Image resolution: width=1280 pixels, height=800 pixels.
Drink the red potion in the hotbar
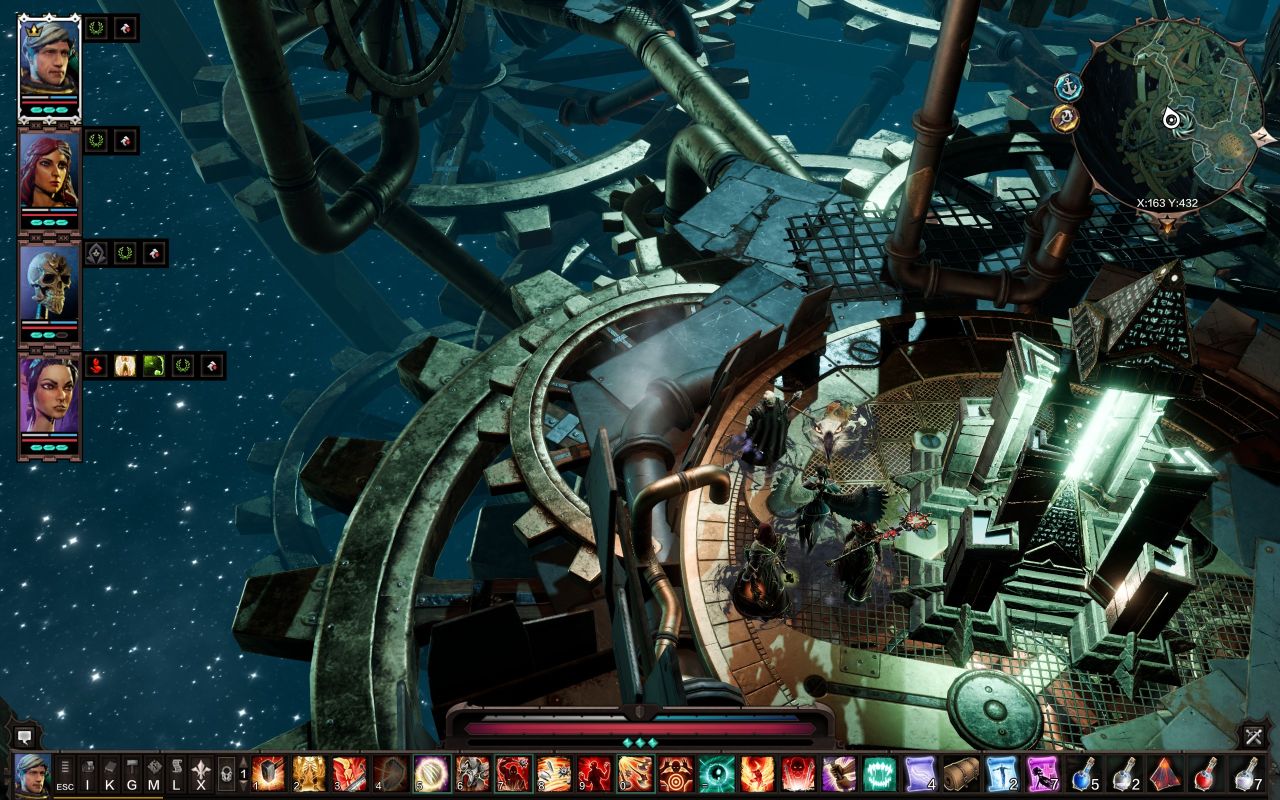[x=1207, y=774]
